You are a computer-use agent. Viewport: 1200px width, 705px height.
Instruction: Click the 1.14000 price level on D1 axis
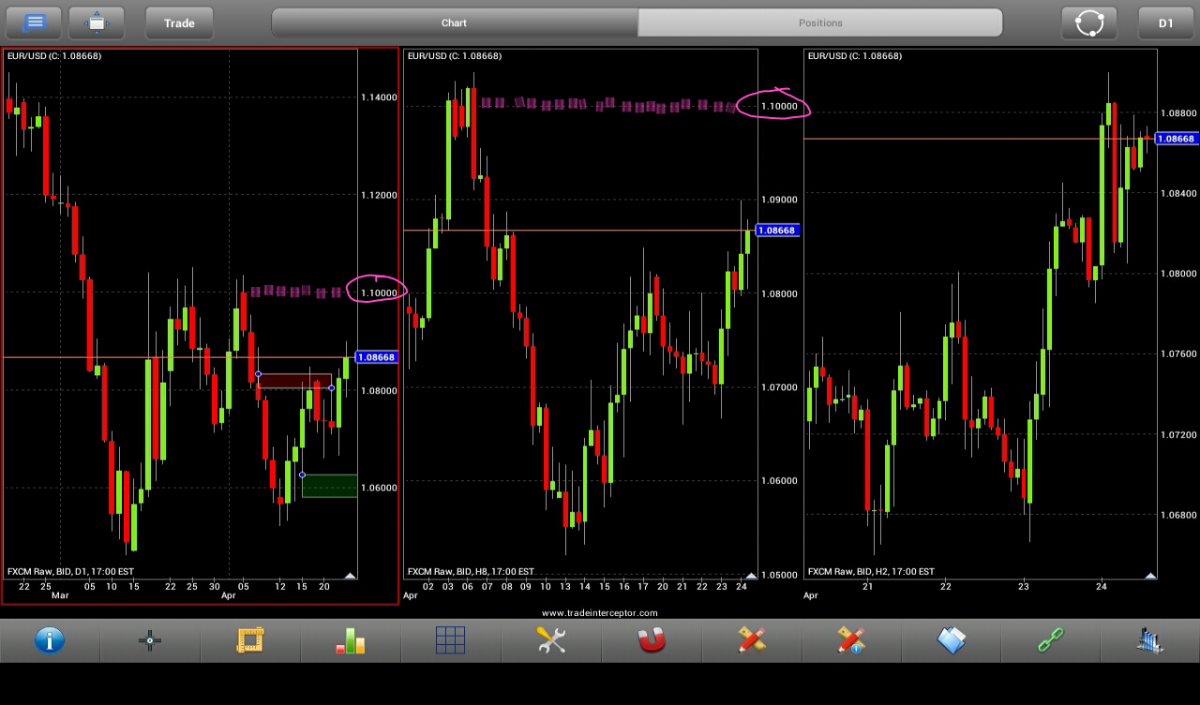coord(379,97)
